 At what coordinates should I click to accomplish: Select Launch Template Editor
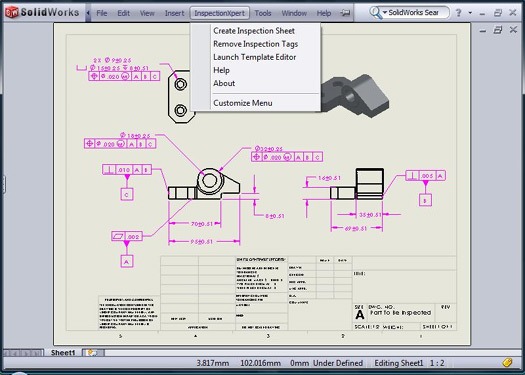pos(254,57)
